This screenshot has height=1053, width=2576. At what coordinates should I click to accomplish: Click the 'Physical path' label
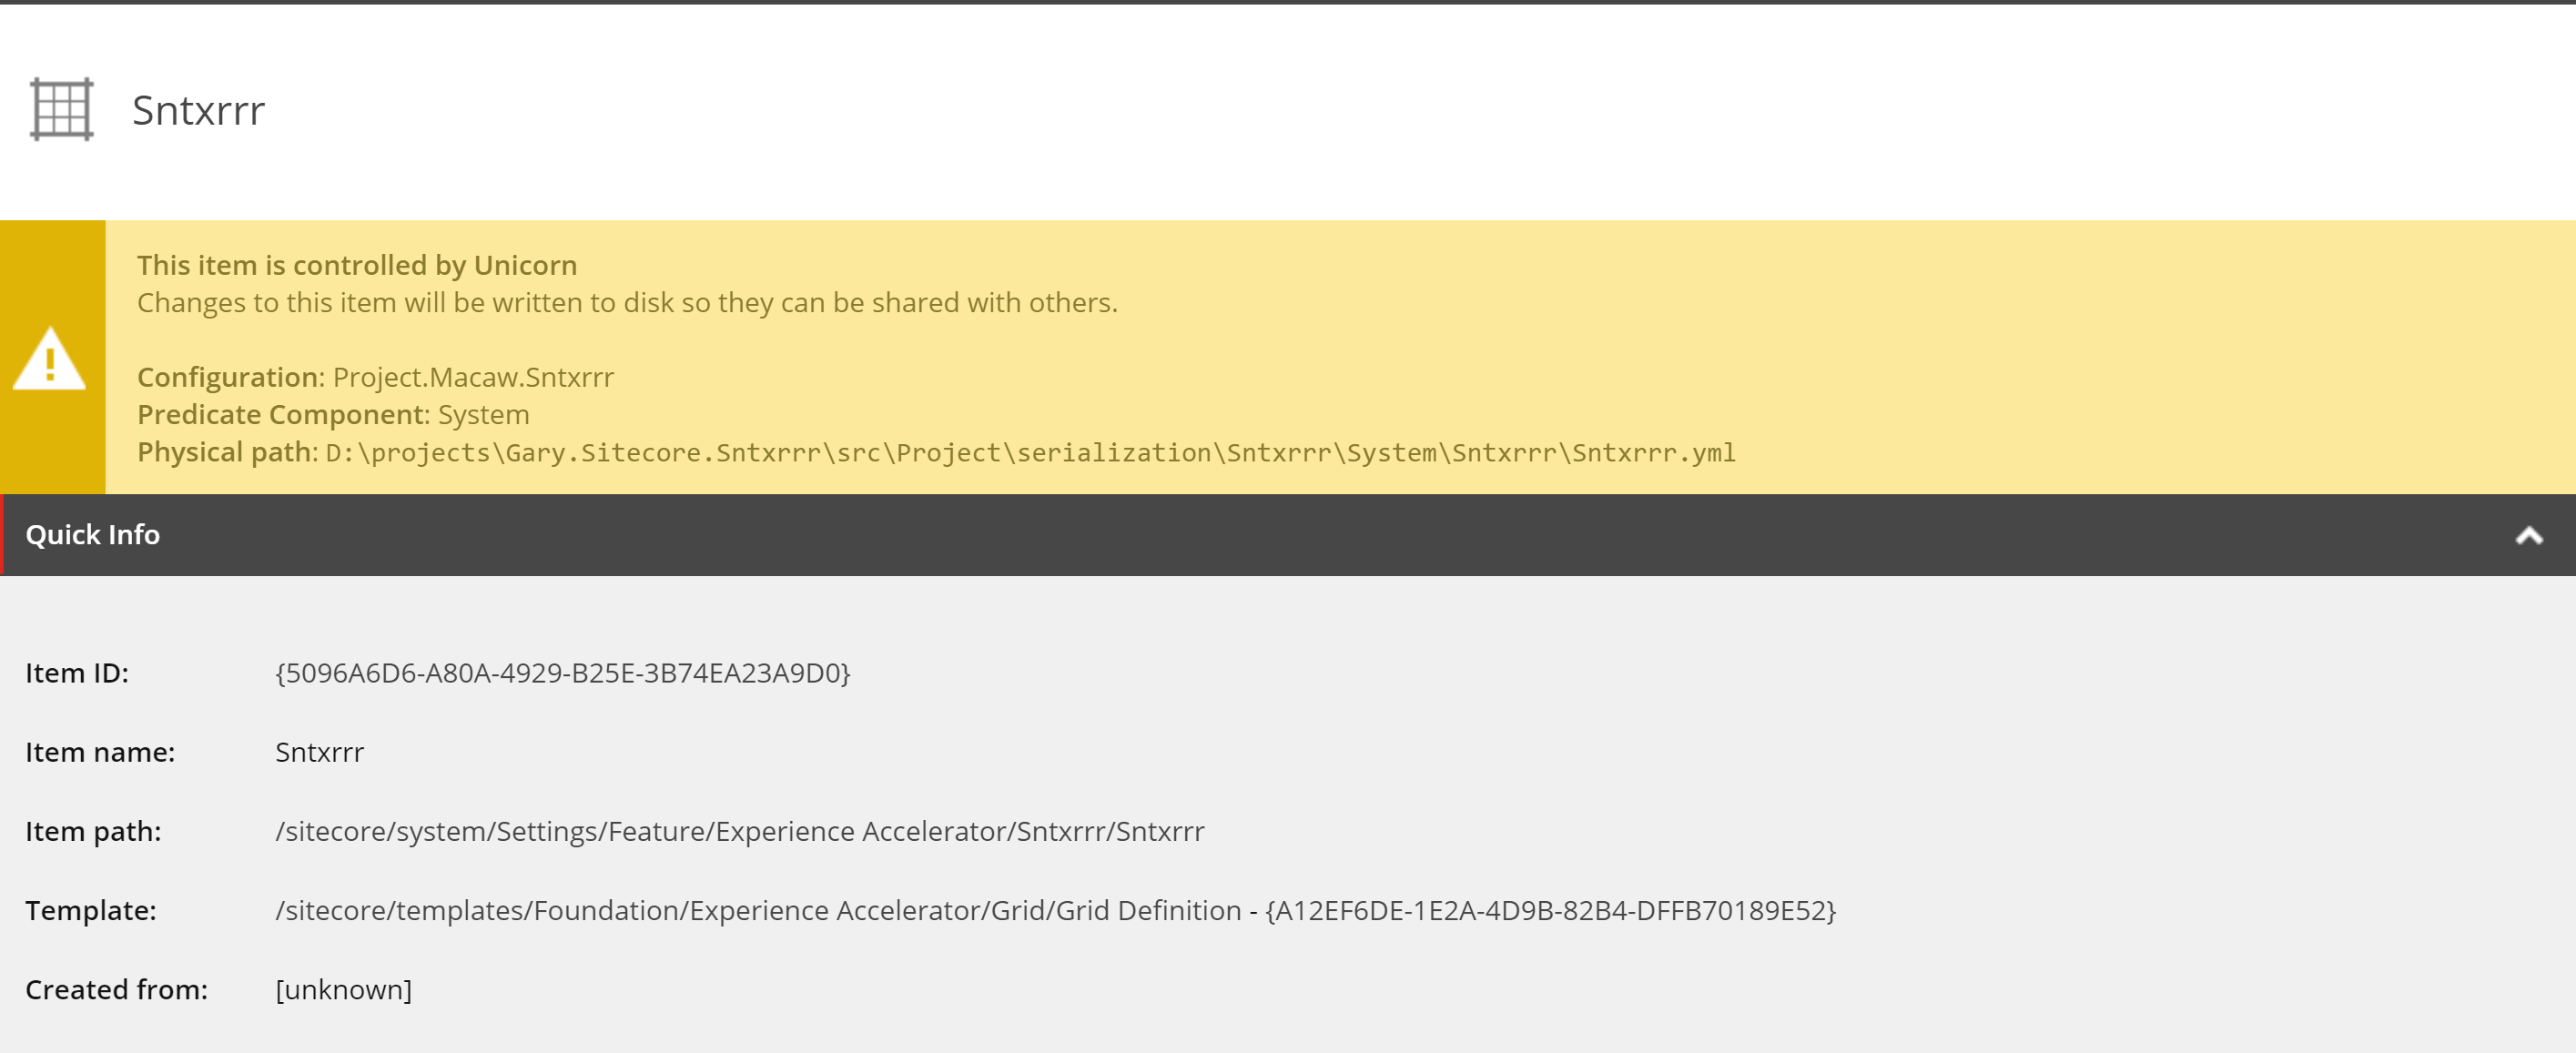[226, 452]
